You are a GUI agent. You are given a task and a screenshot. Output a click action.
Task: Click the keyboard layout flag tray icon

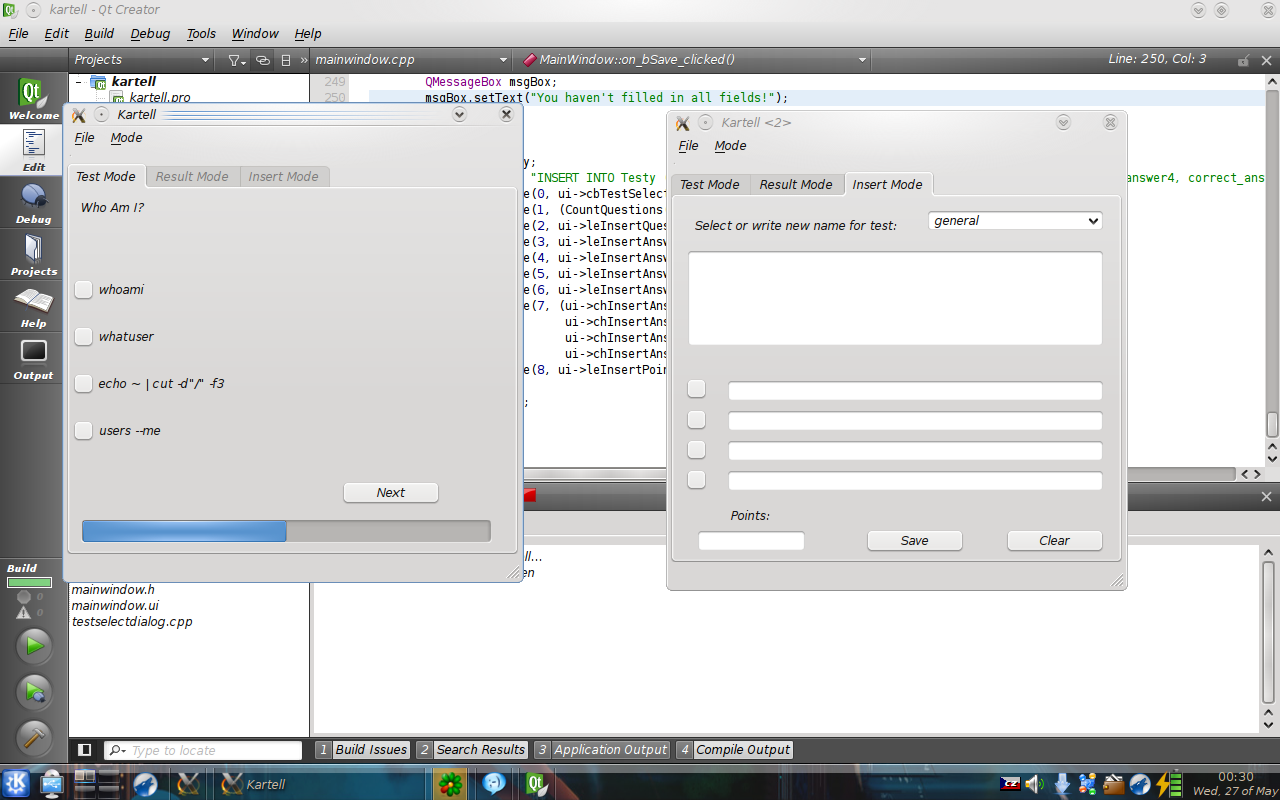(x=1010, y=784)
